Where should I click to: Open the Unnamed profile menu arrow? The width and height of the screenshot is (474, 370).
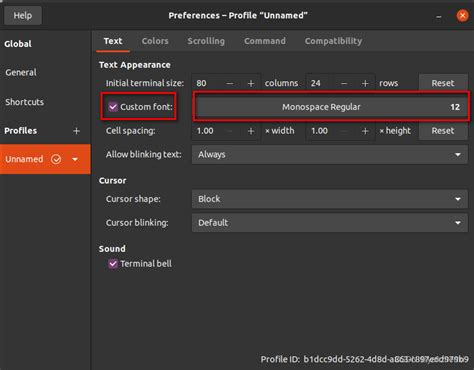click(75, 159)
